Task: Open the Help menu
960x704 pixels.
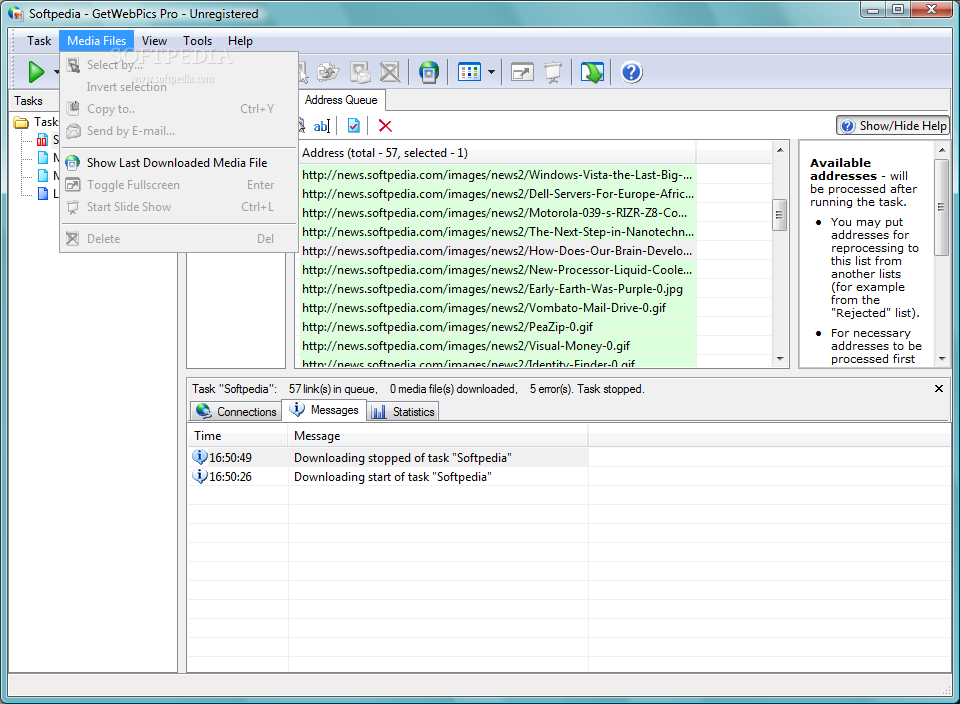Action: (x=240, y=41)
